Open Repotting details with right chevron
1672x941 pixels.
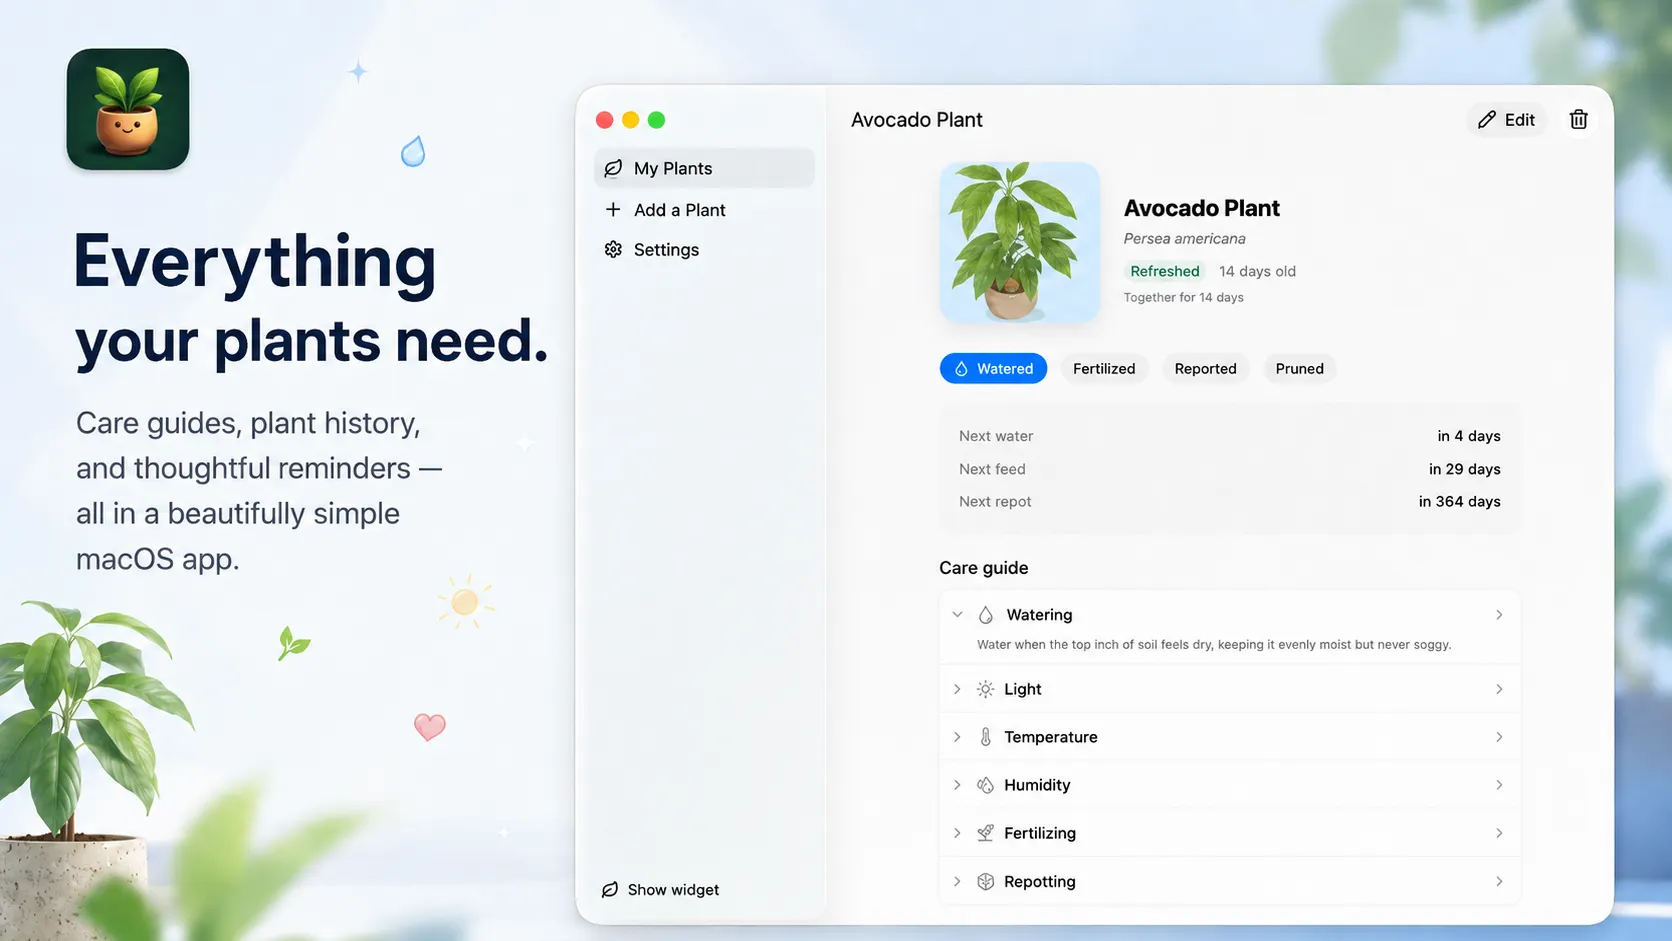pyautogui.click(x=1499, y=881)
